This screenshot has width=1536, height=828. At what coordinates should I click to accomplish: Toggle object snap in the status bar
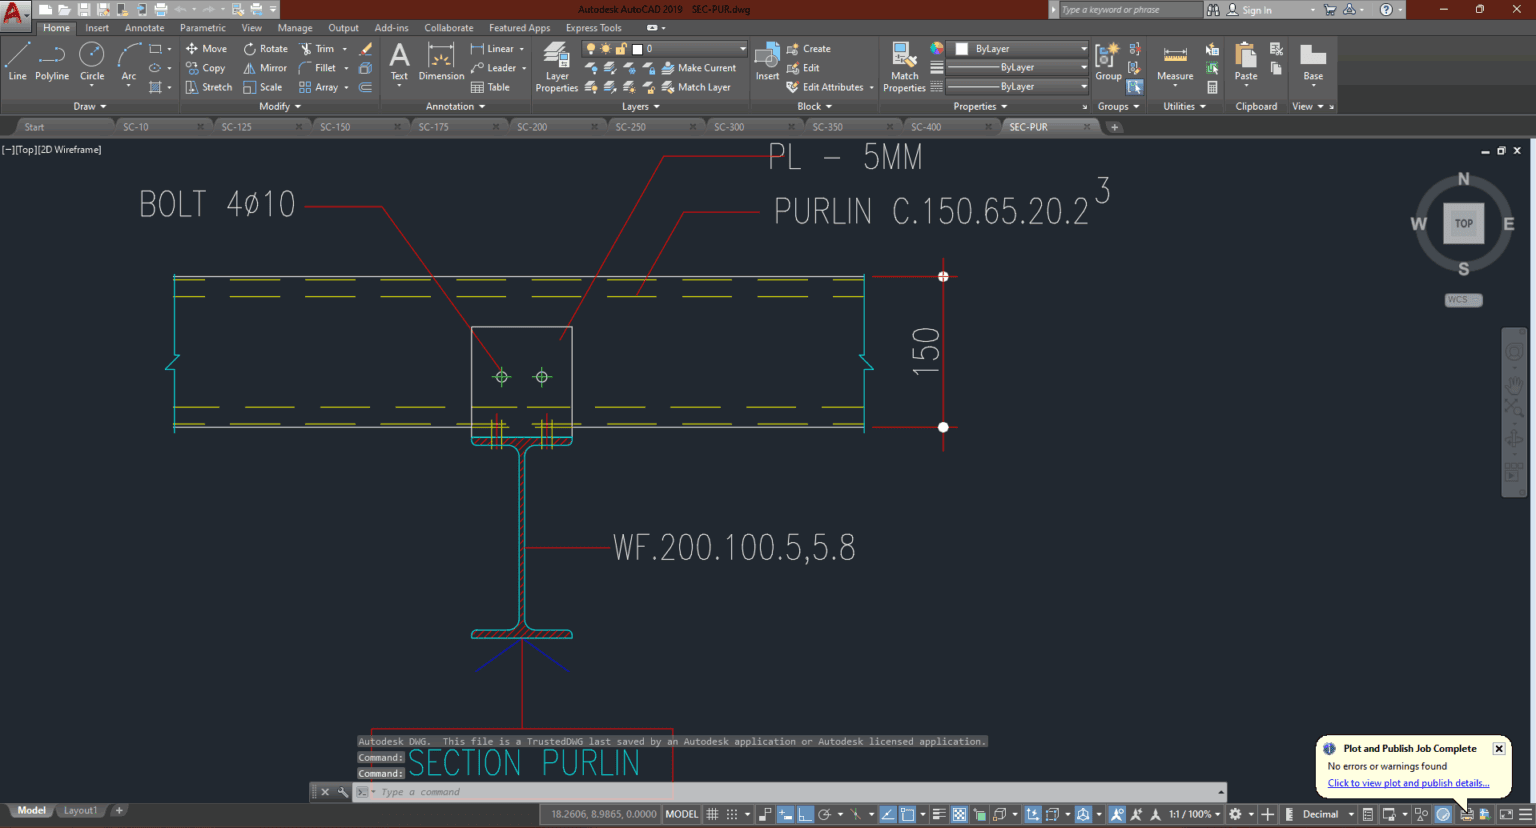point(907,813)
